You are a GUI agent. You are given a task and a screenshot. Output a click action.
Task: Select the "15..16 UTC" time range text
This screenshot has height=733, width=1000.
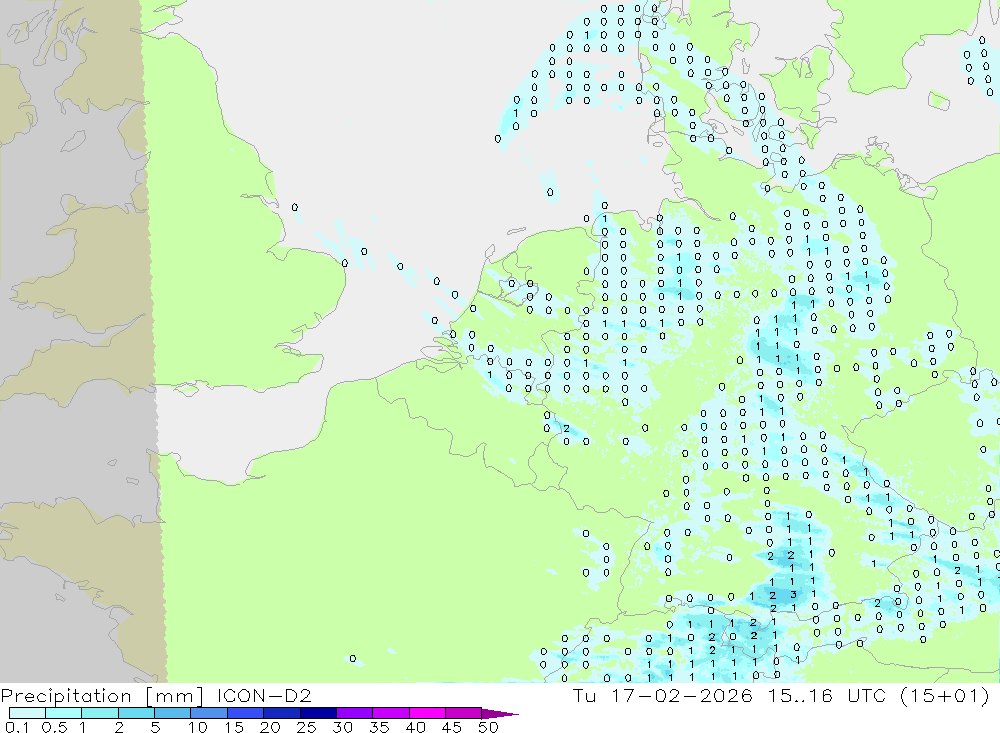(827, 695)
